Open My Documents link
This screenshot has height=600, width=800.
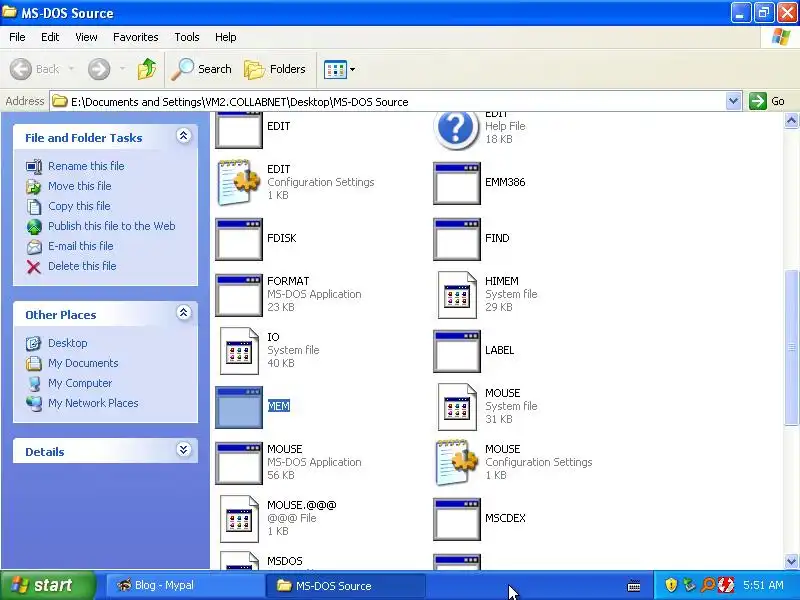click(x=83, y=363)
